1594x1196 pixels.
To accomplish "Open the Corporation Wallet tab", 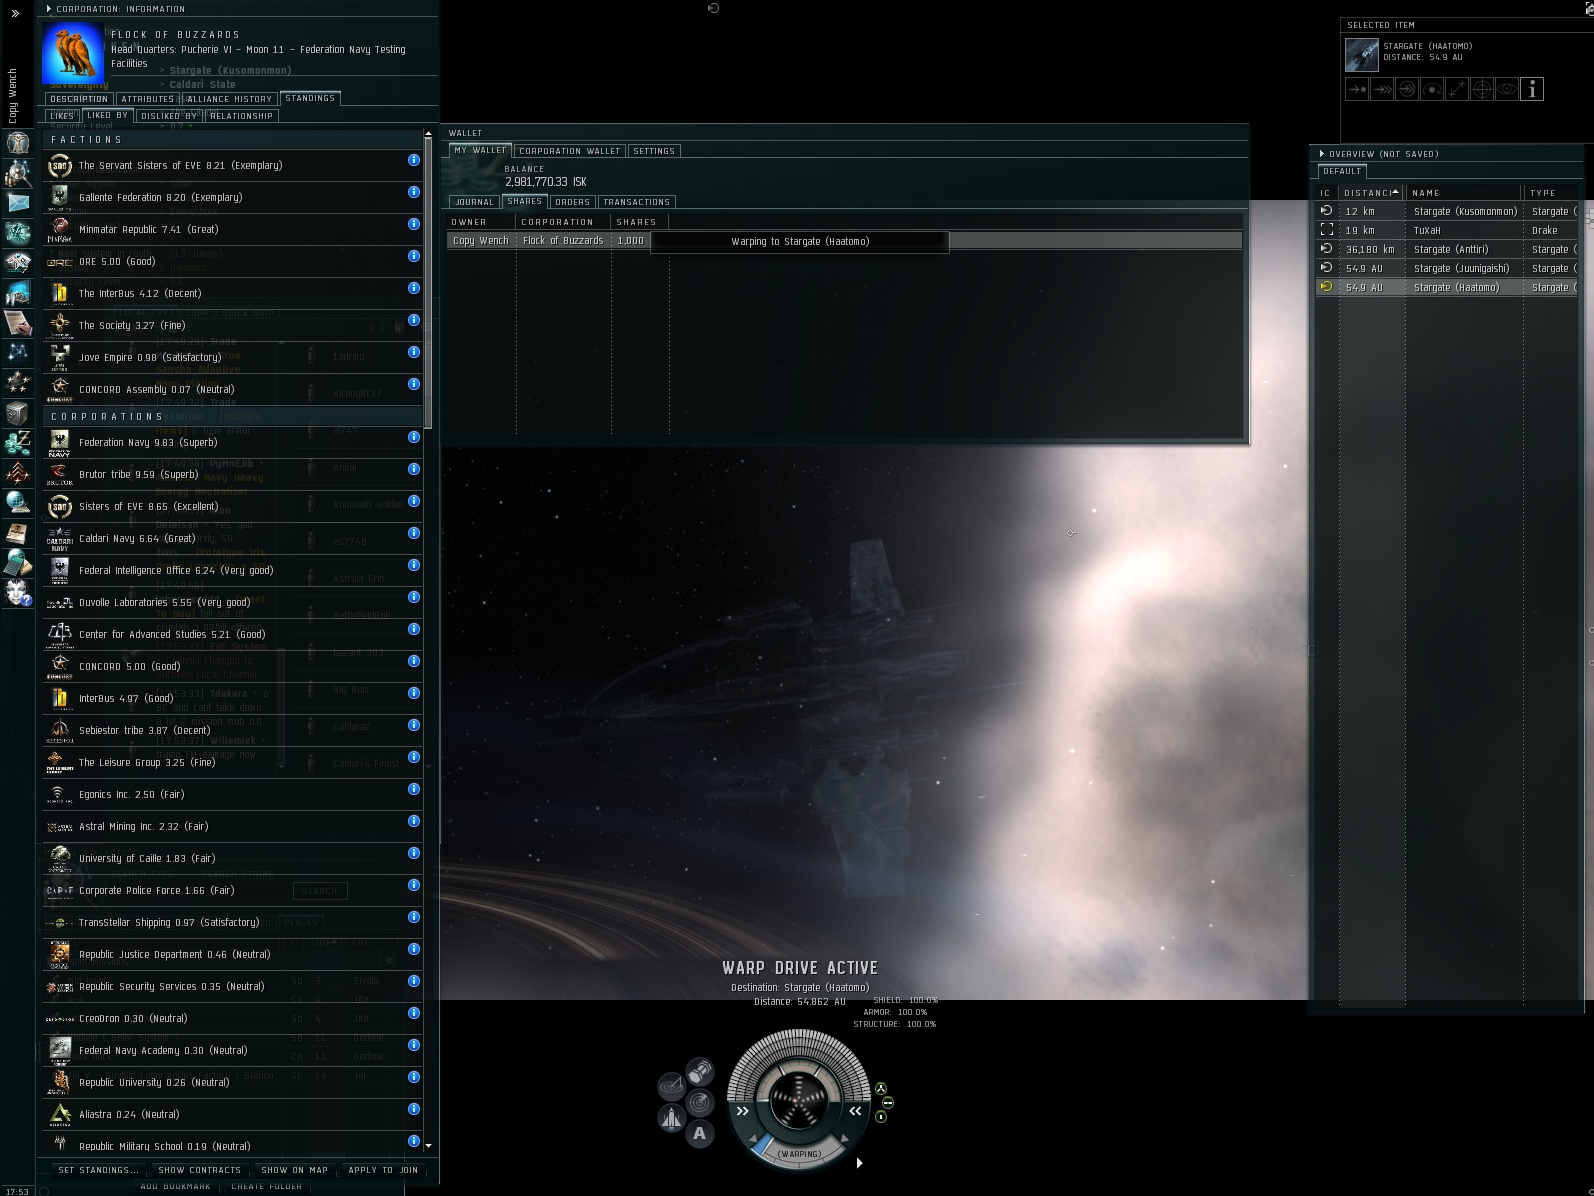I will tap(570, 151).
